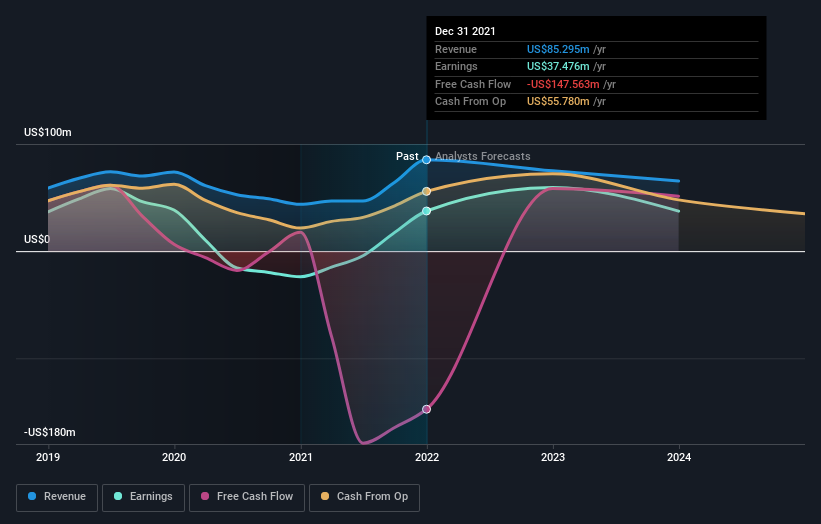This screenshot has width=821, height=524.
Task: Click the 2020 x-axis label
Action: (174, 458)
